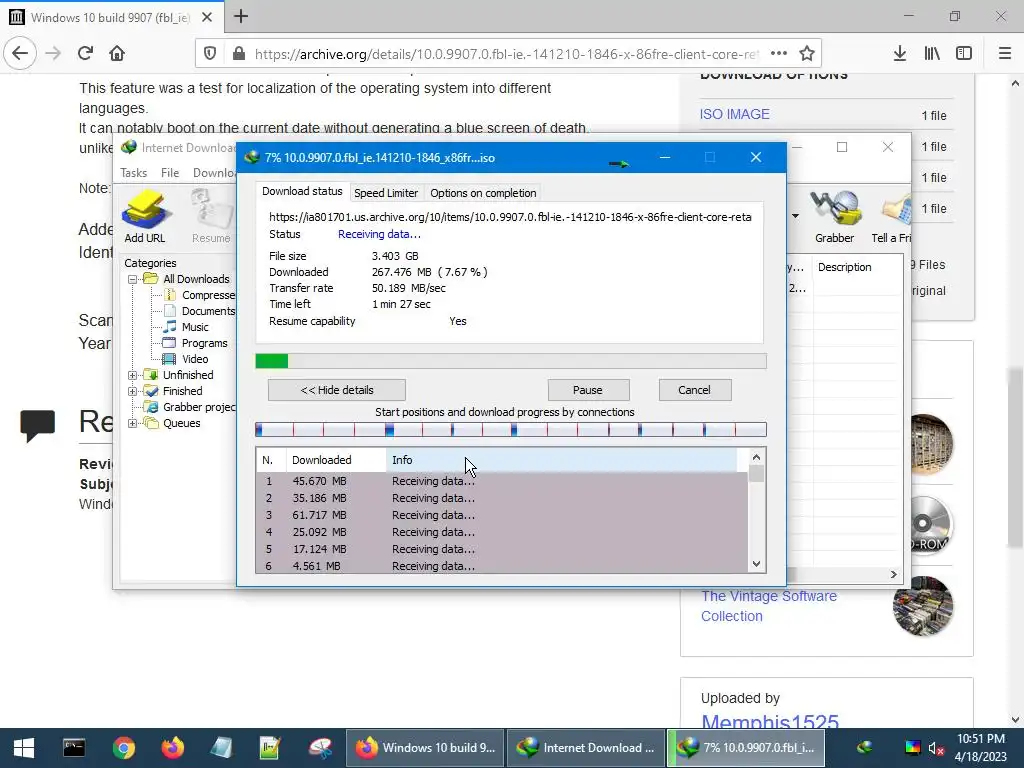Open Firefox downloads arrow icon
Viewport: 1024px width, 768px height.
click(899, 54)
